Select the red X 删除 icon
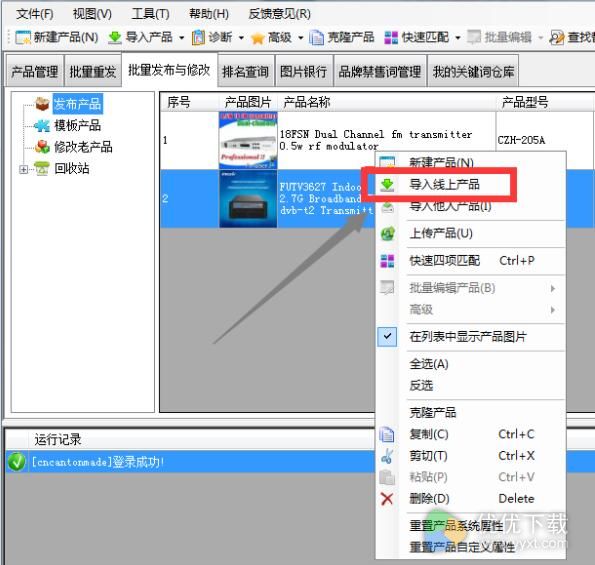 point(387,499)
